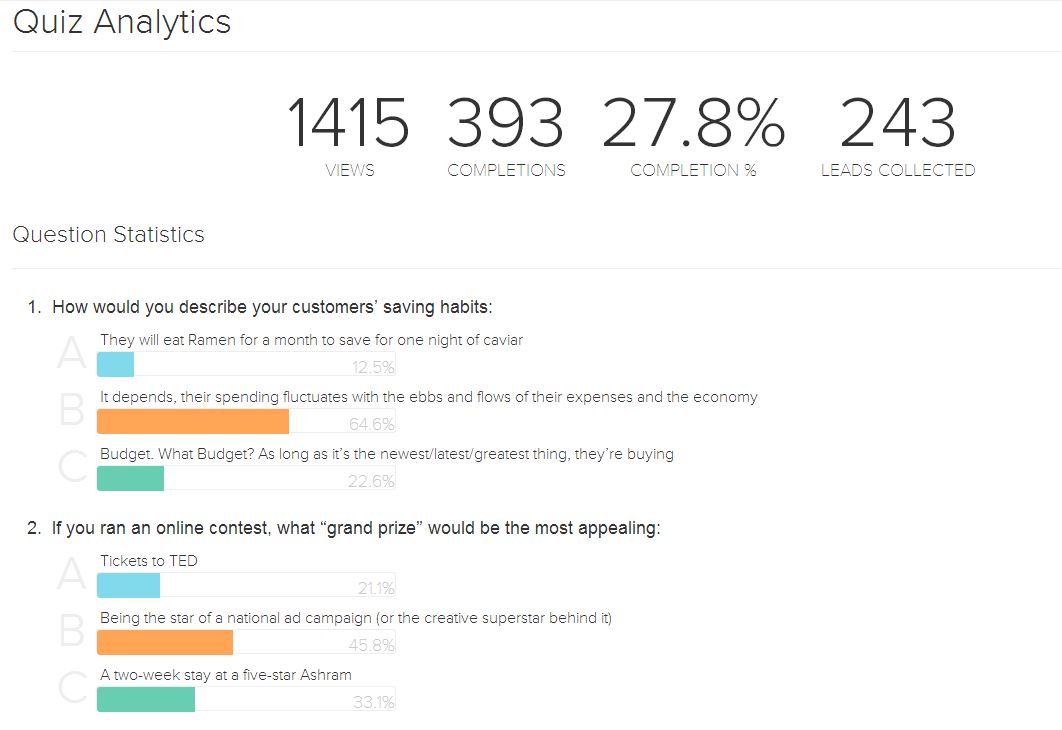Click question 2 about online contest grand prize

[x=344, y=528]
